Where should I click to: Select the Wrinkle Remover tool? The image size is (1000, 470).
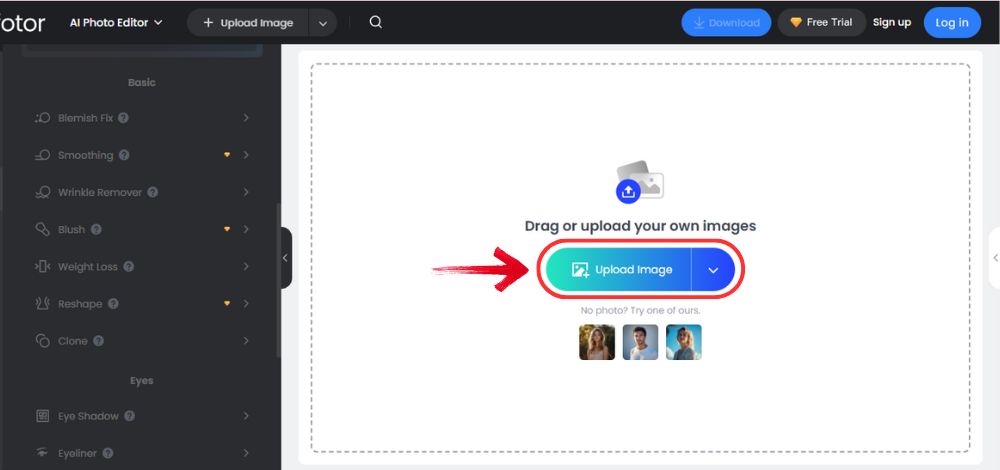[x=98, y=192]
